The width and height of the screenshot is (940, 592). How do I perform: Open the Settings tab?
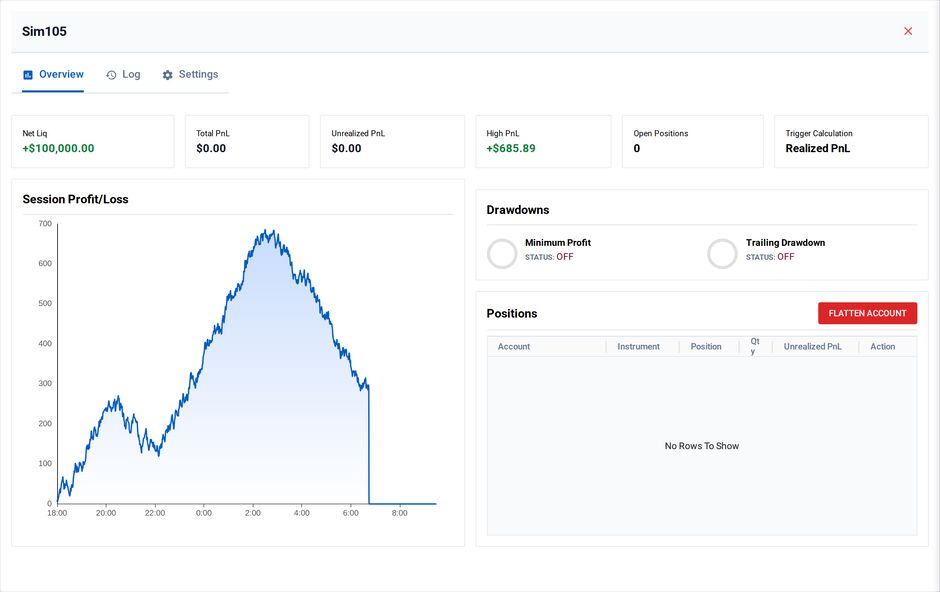tap(190, 75)
